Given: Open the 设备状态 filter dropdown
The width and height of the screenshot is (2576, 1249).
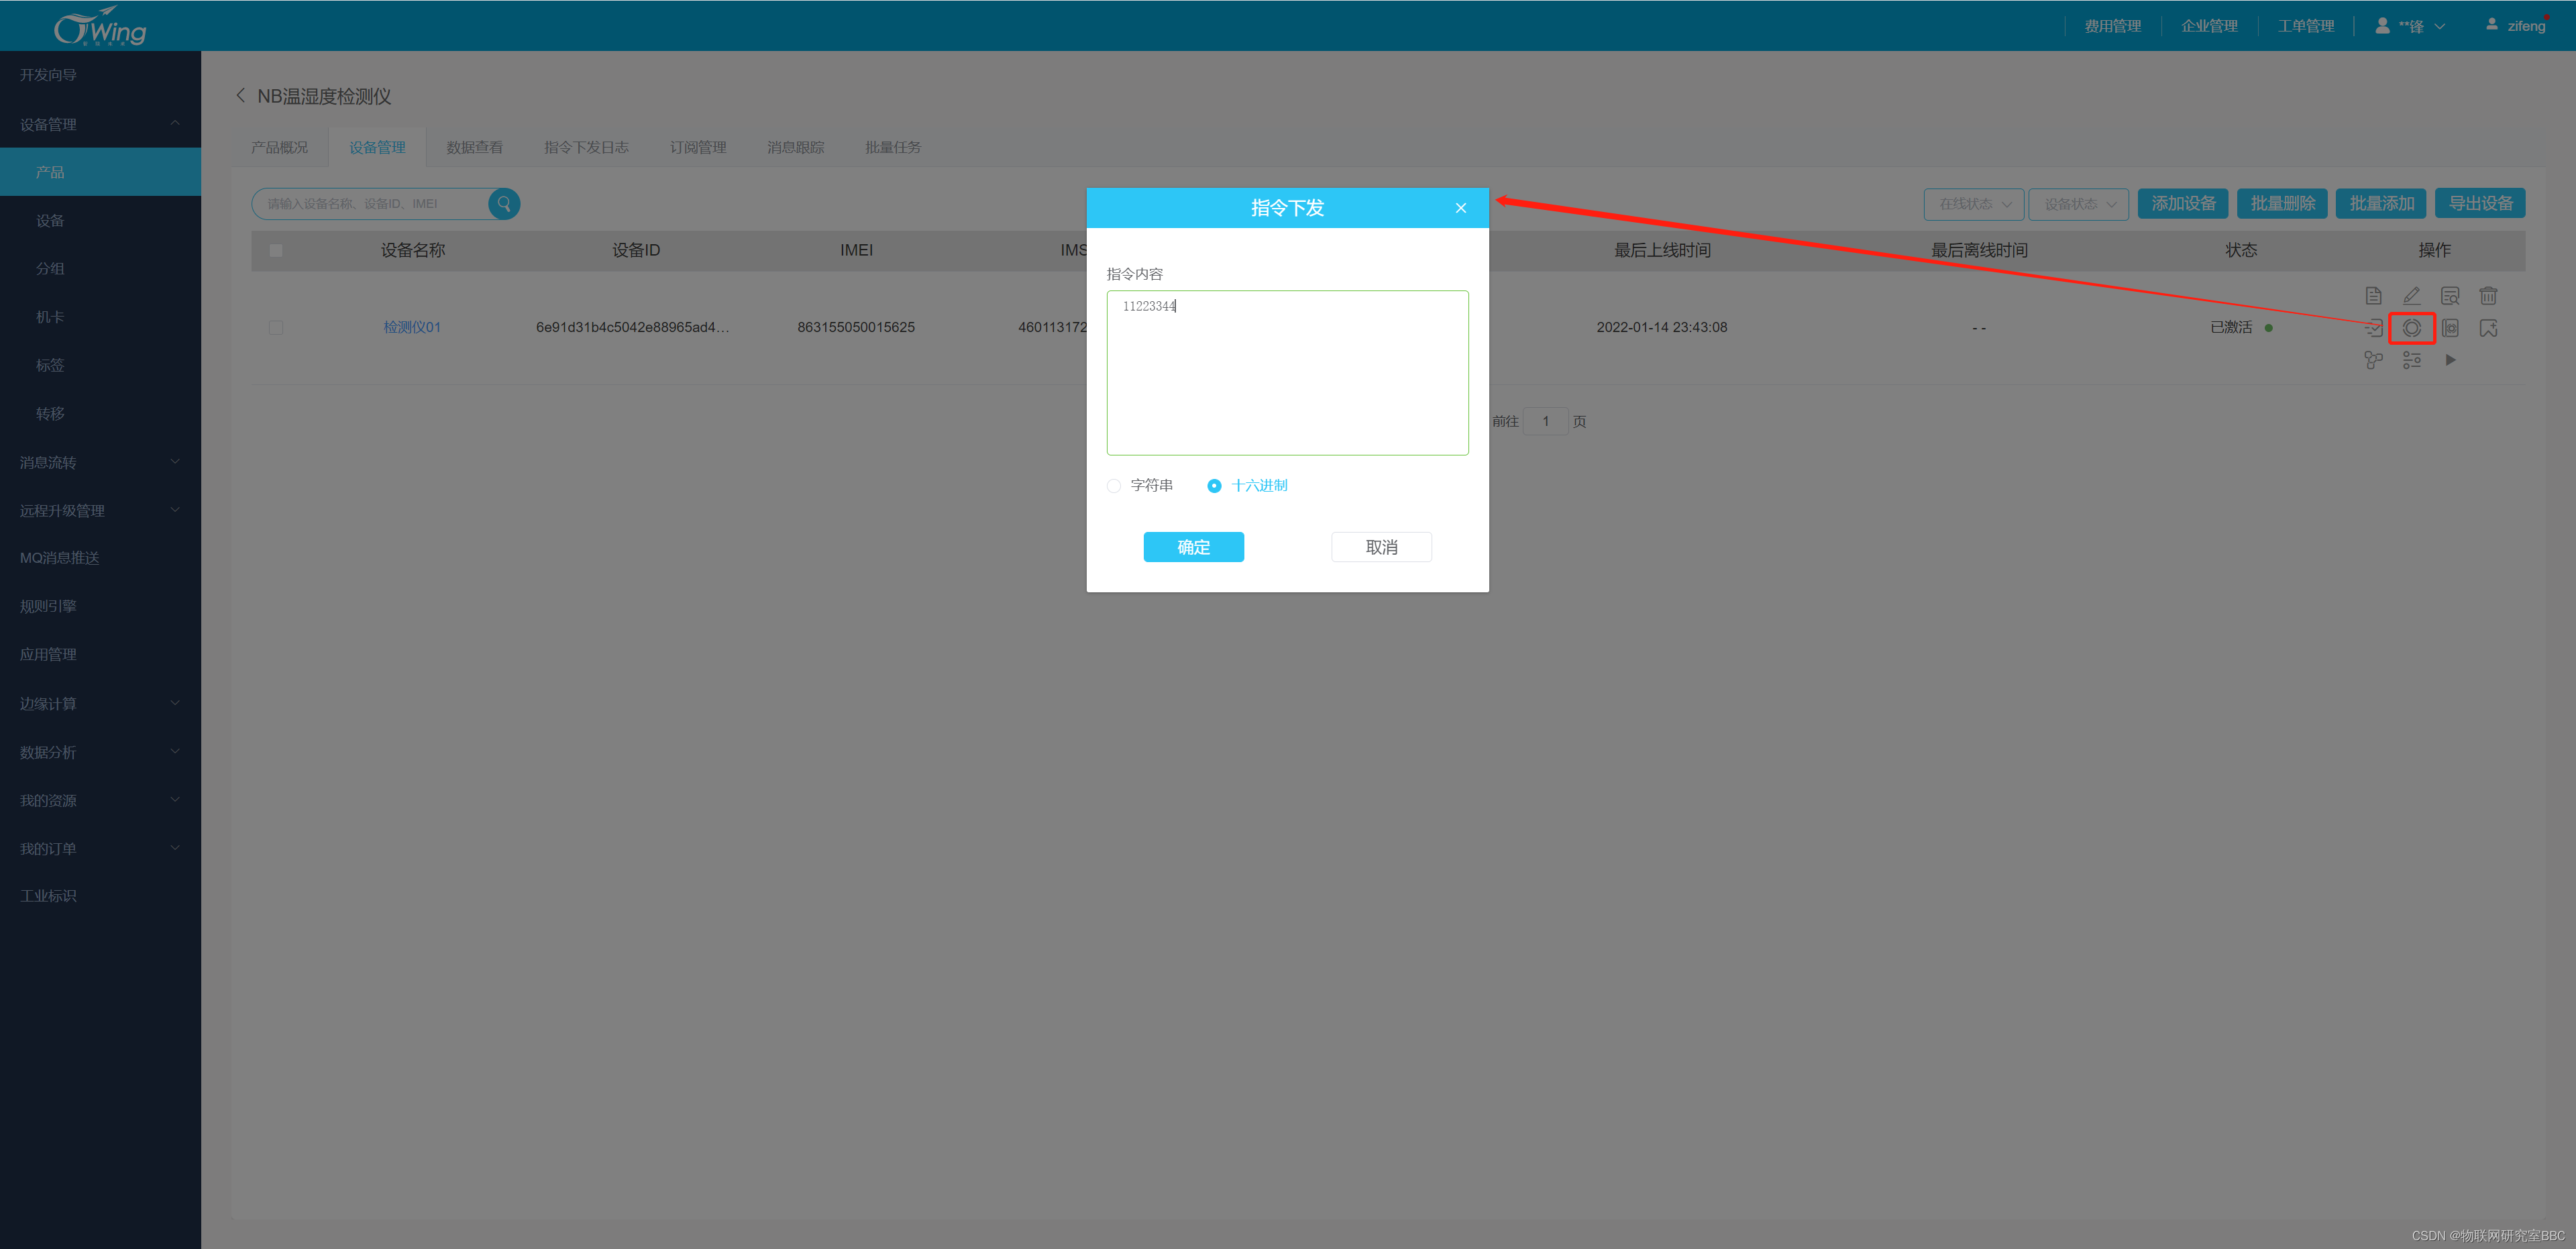Looking at the screenshot, I should [2078, 204].
